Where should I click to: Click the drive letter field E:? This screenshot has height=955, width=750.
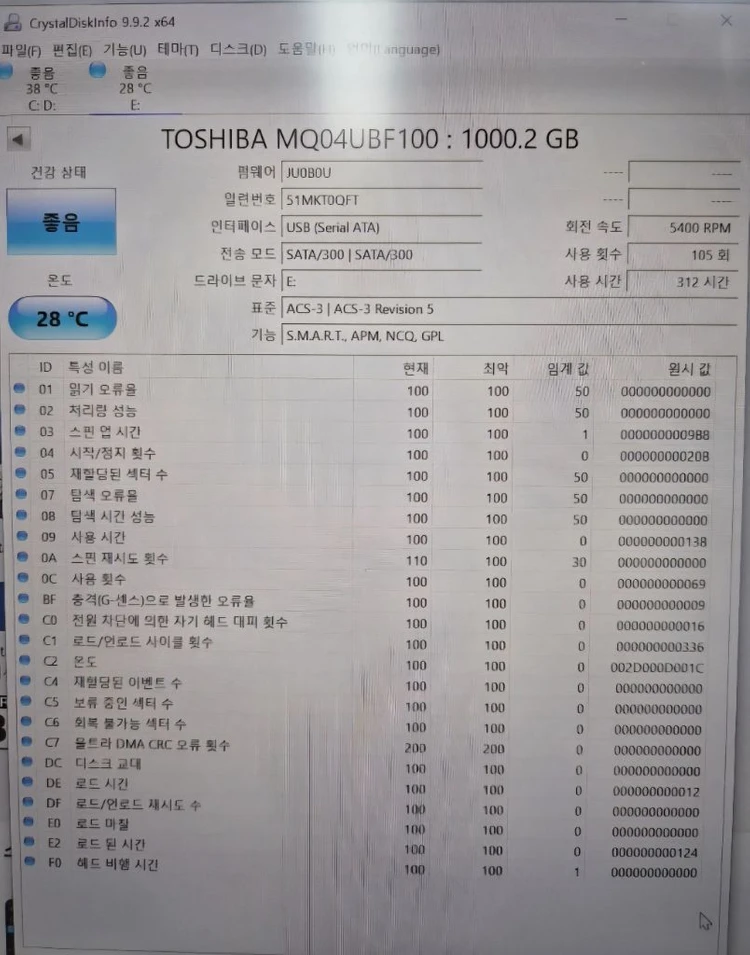pyautogui.click(x=381, y=281)
